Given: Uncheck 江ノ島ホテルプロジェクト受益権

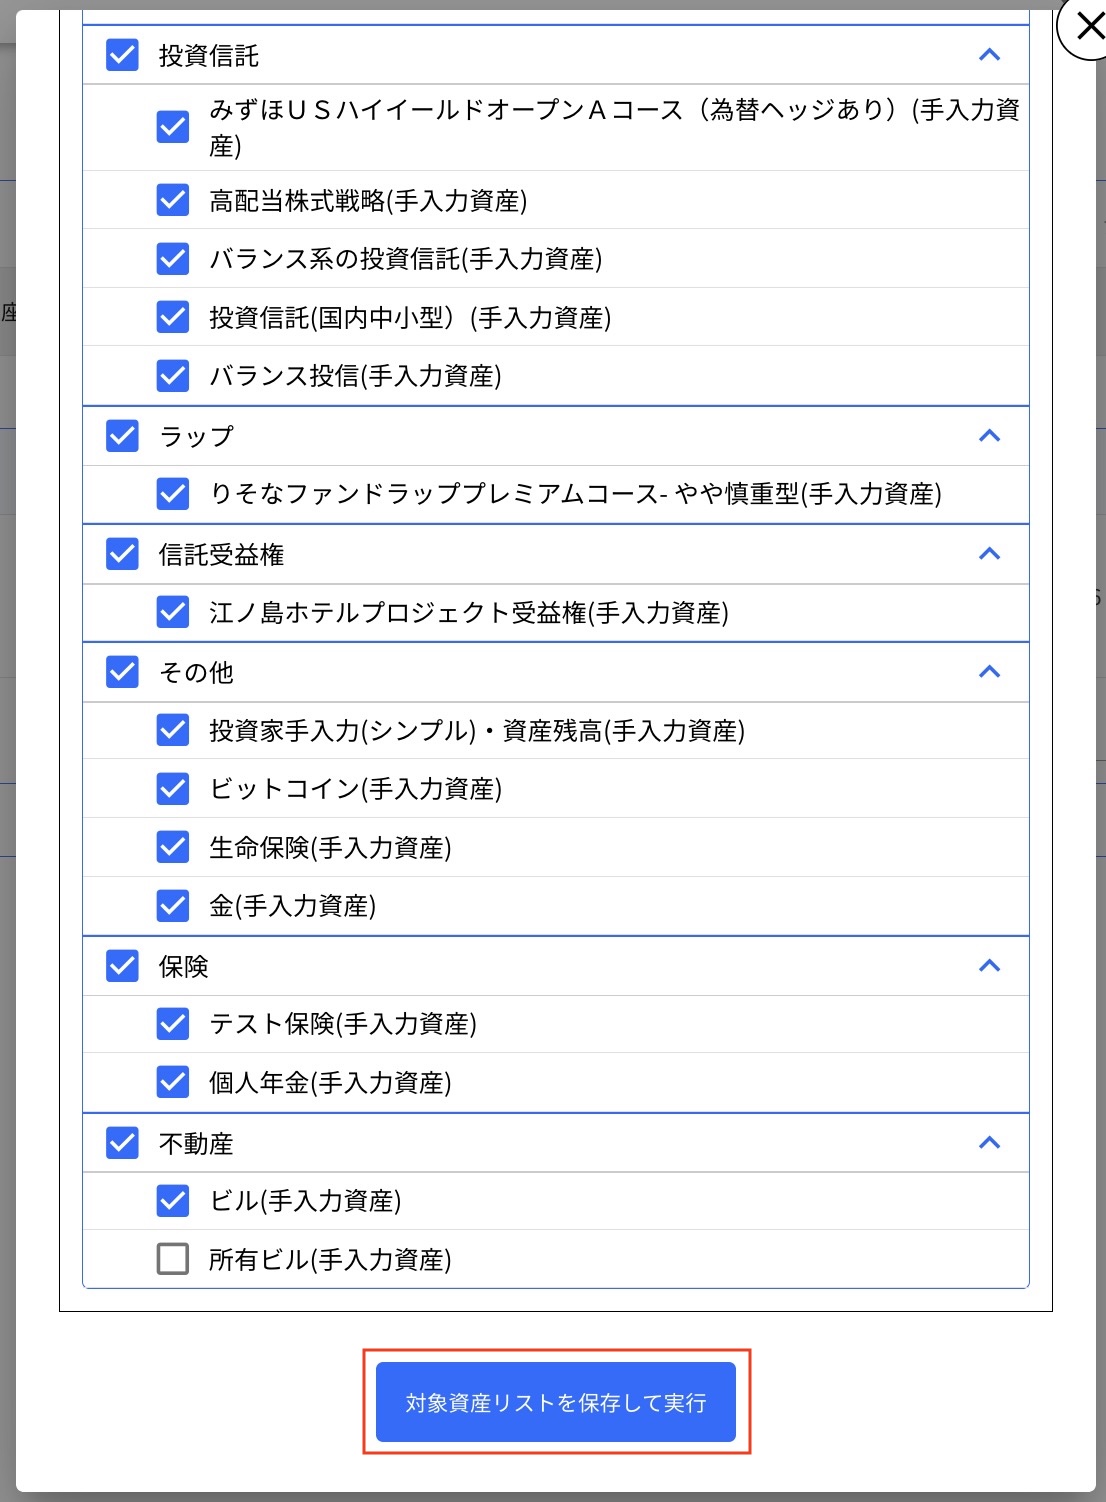Looking at the screenshot, I should click(x=172, y=612).
